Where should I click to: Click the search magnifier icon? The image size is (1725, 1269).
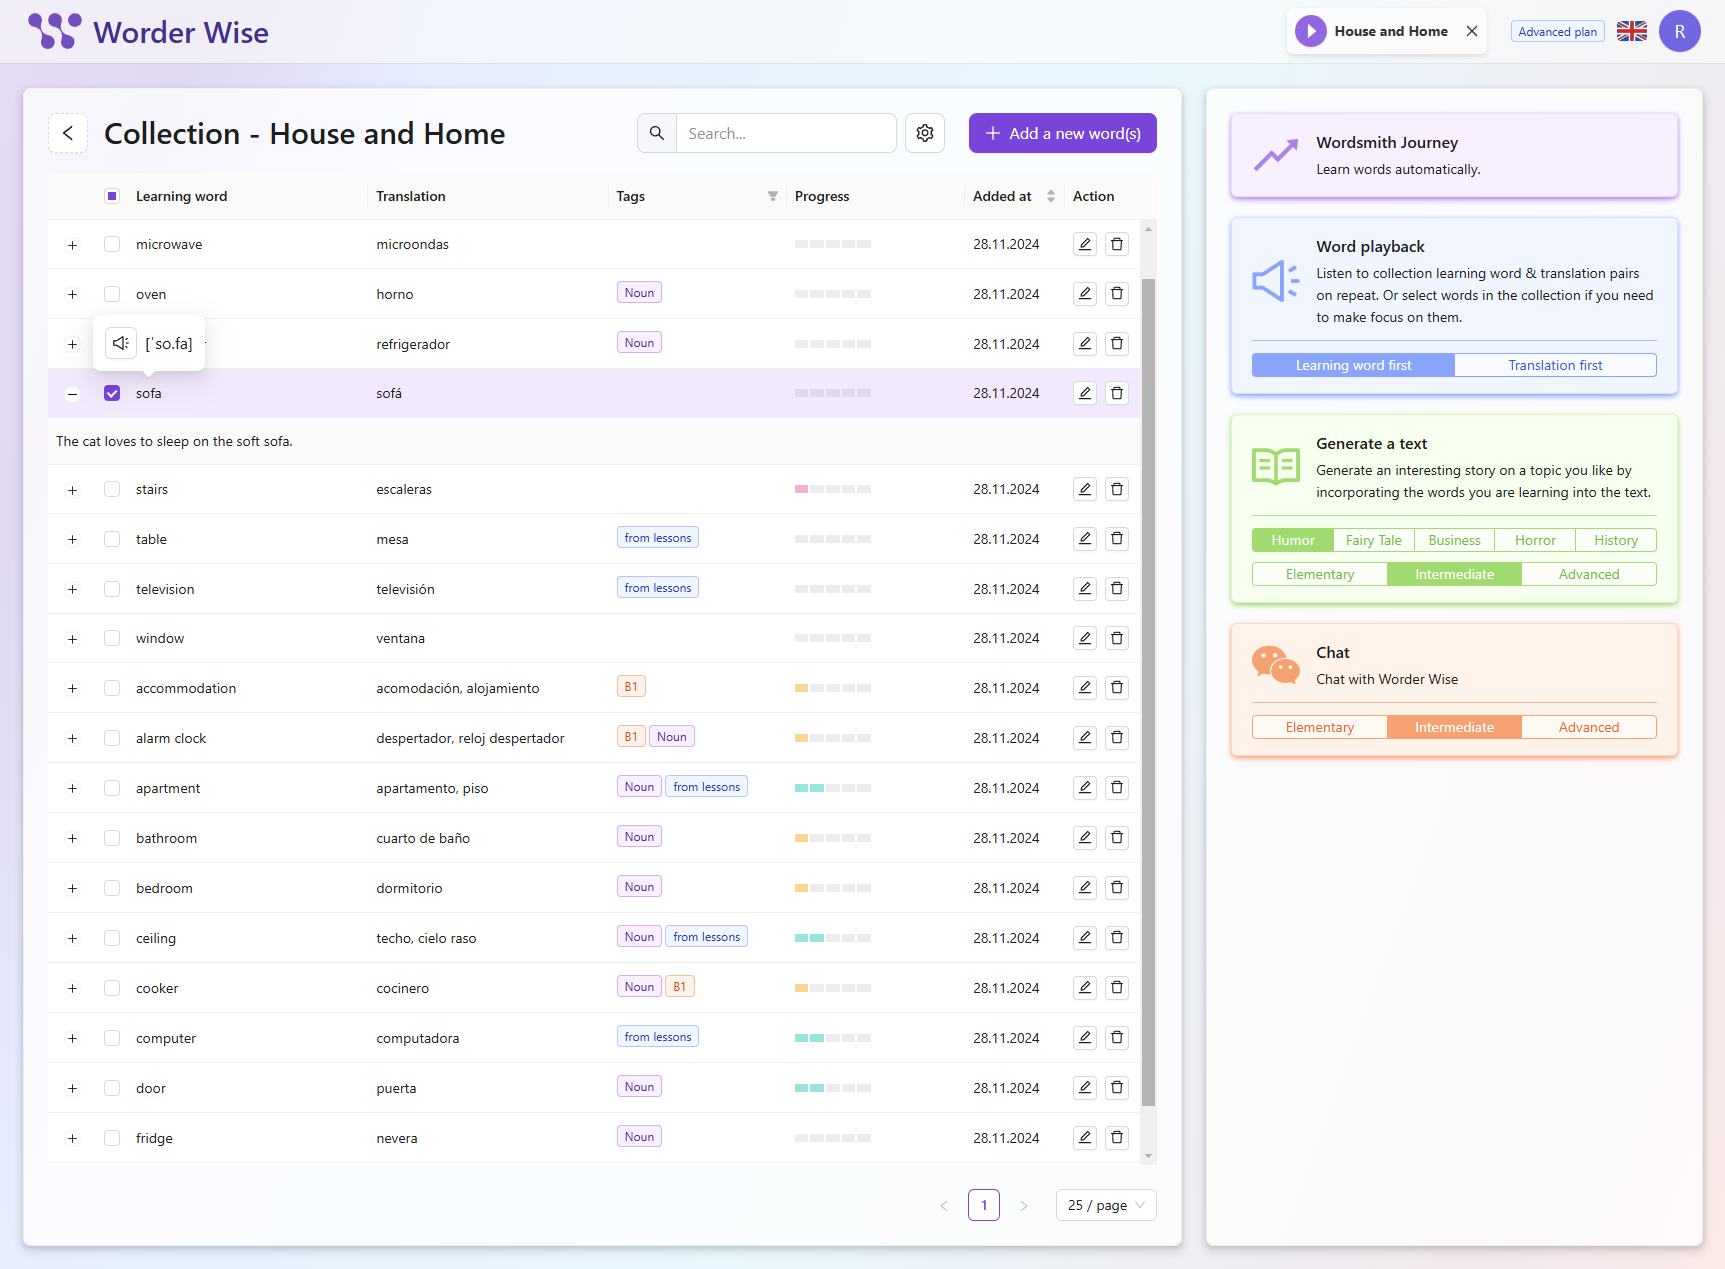click(x=657, y=133)
